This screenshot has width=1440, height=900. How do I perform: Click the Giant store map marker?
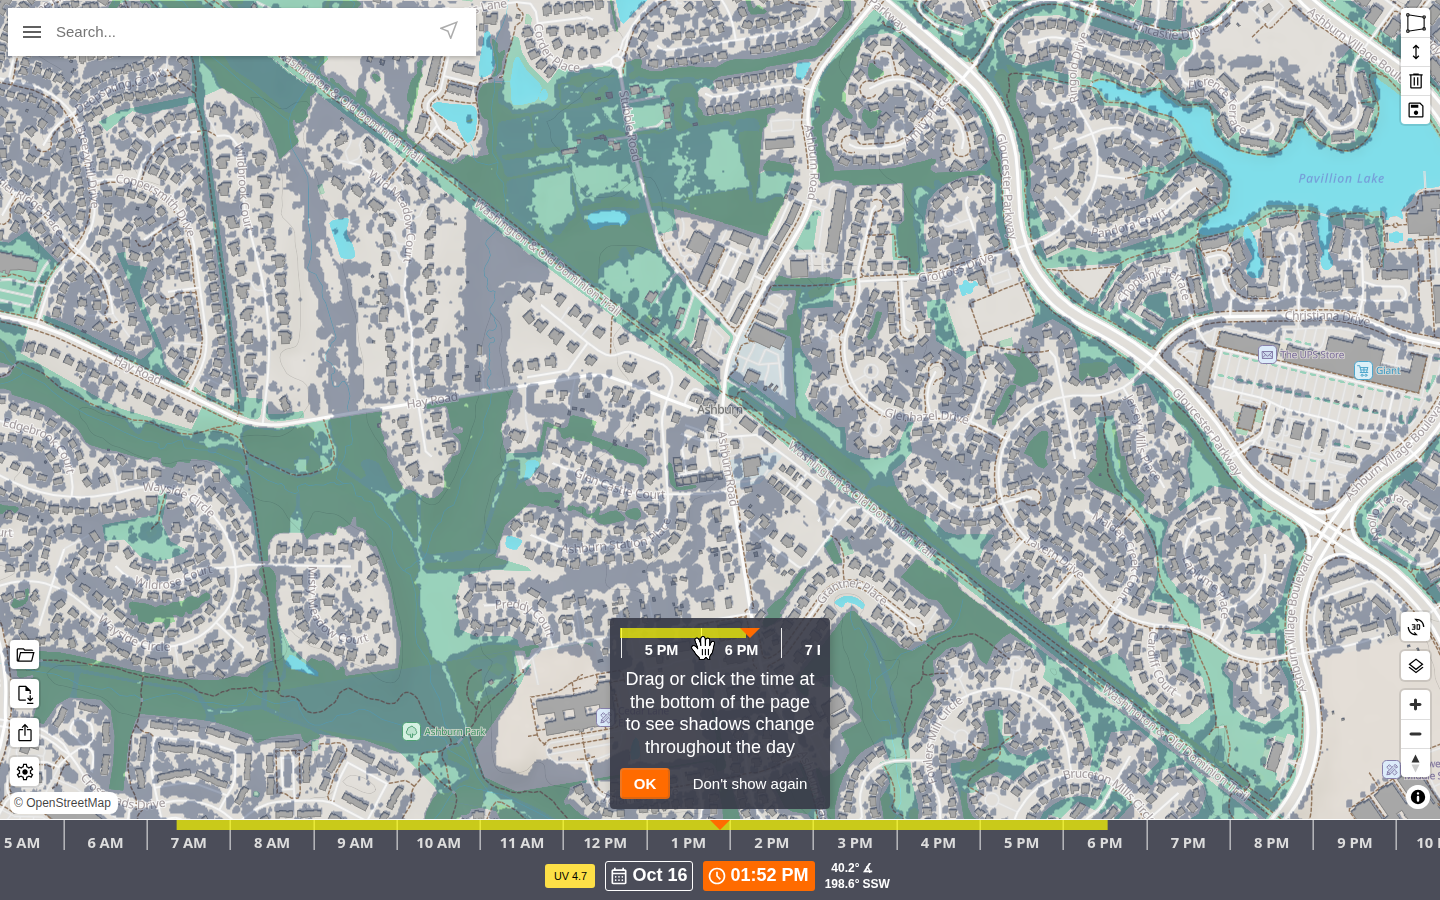pyautogui.click(x=1363, y=370)
